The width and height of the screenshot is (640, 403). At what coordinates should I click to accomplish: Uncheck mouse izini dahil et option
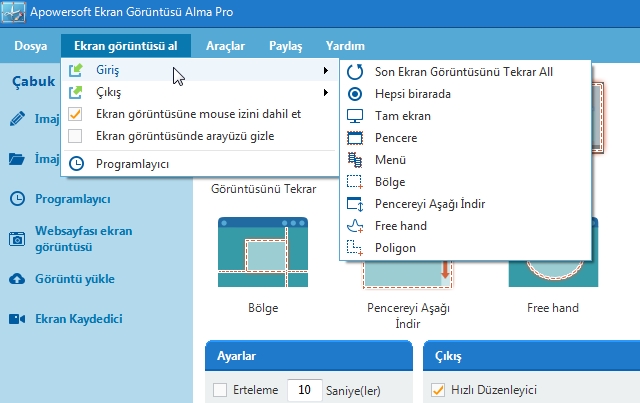76,114
